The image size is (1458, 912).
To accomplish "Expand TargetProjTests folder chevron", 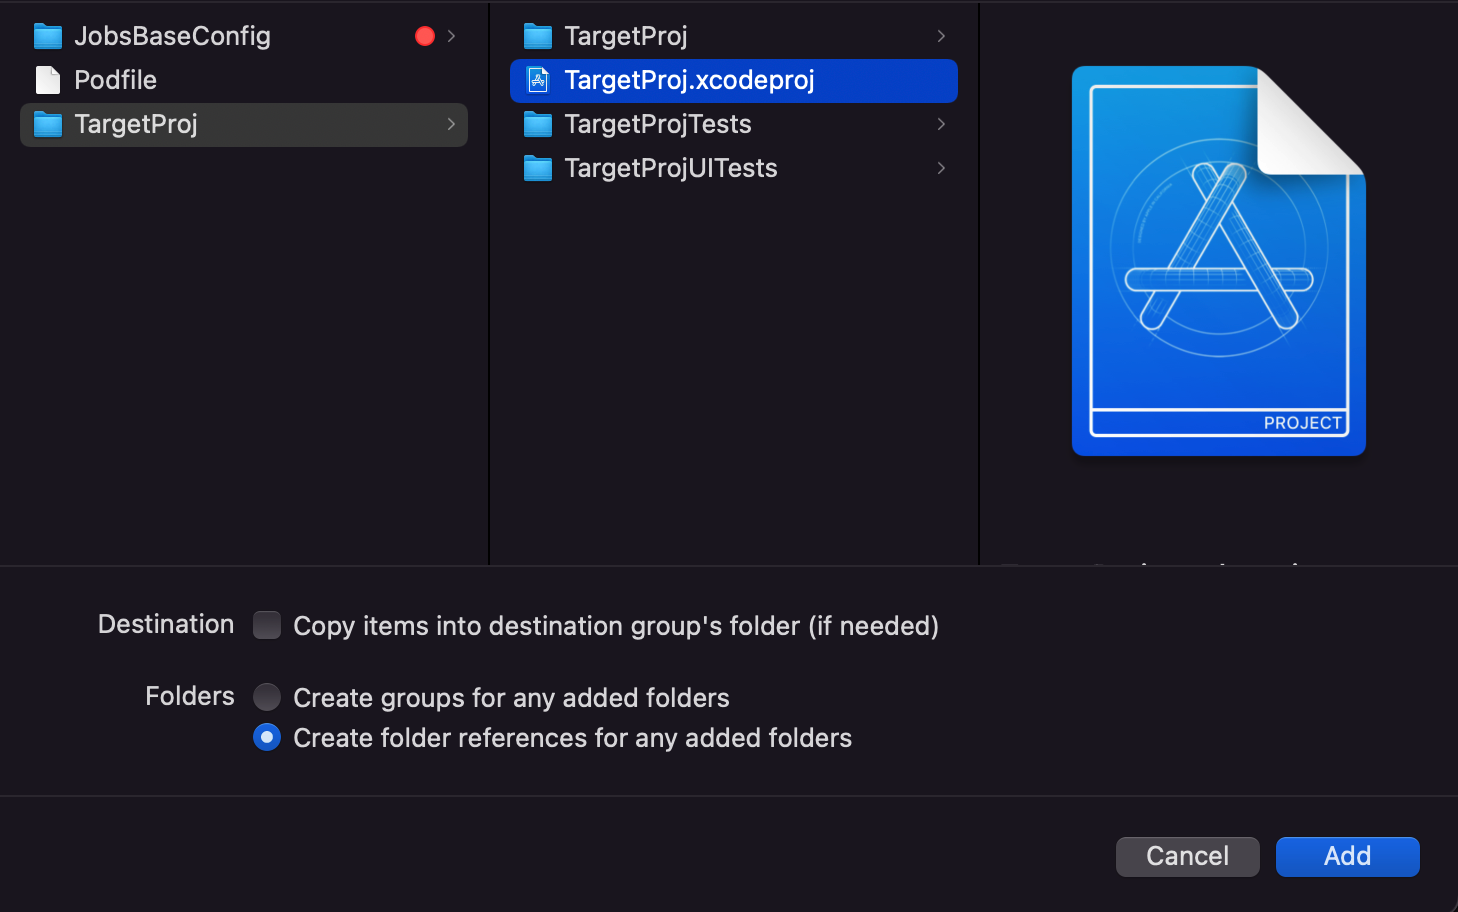I will click(941, 124).
